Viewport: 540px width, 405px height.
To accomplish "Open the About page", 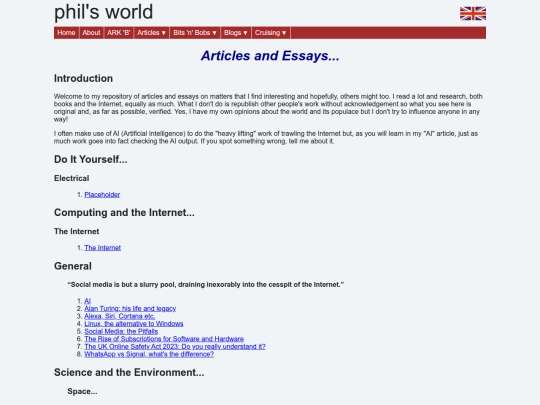I will click(x=91, y=33).
